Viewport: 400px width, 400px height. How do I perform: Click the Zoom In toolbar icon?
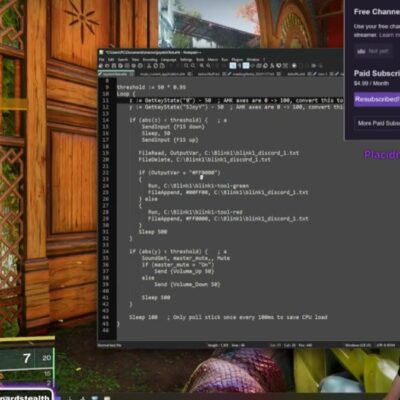click(x=202, y=66)
